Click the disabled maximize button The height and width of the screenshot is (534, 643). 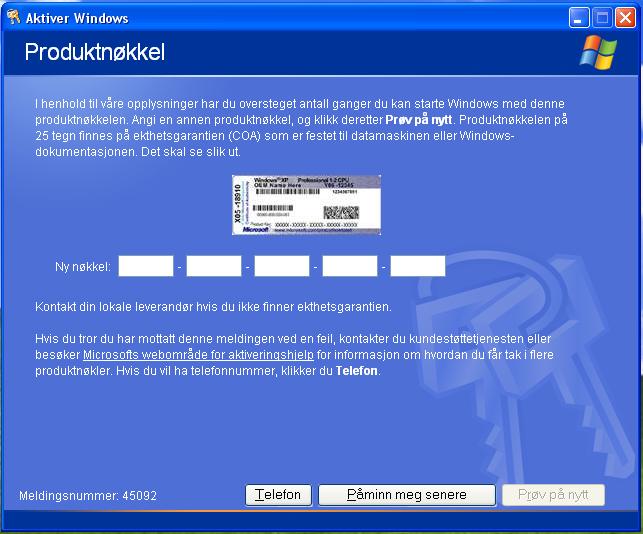[602, 18]
